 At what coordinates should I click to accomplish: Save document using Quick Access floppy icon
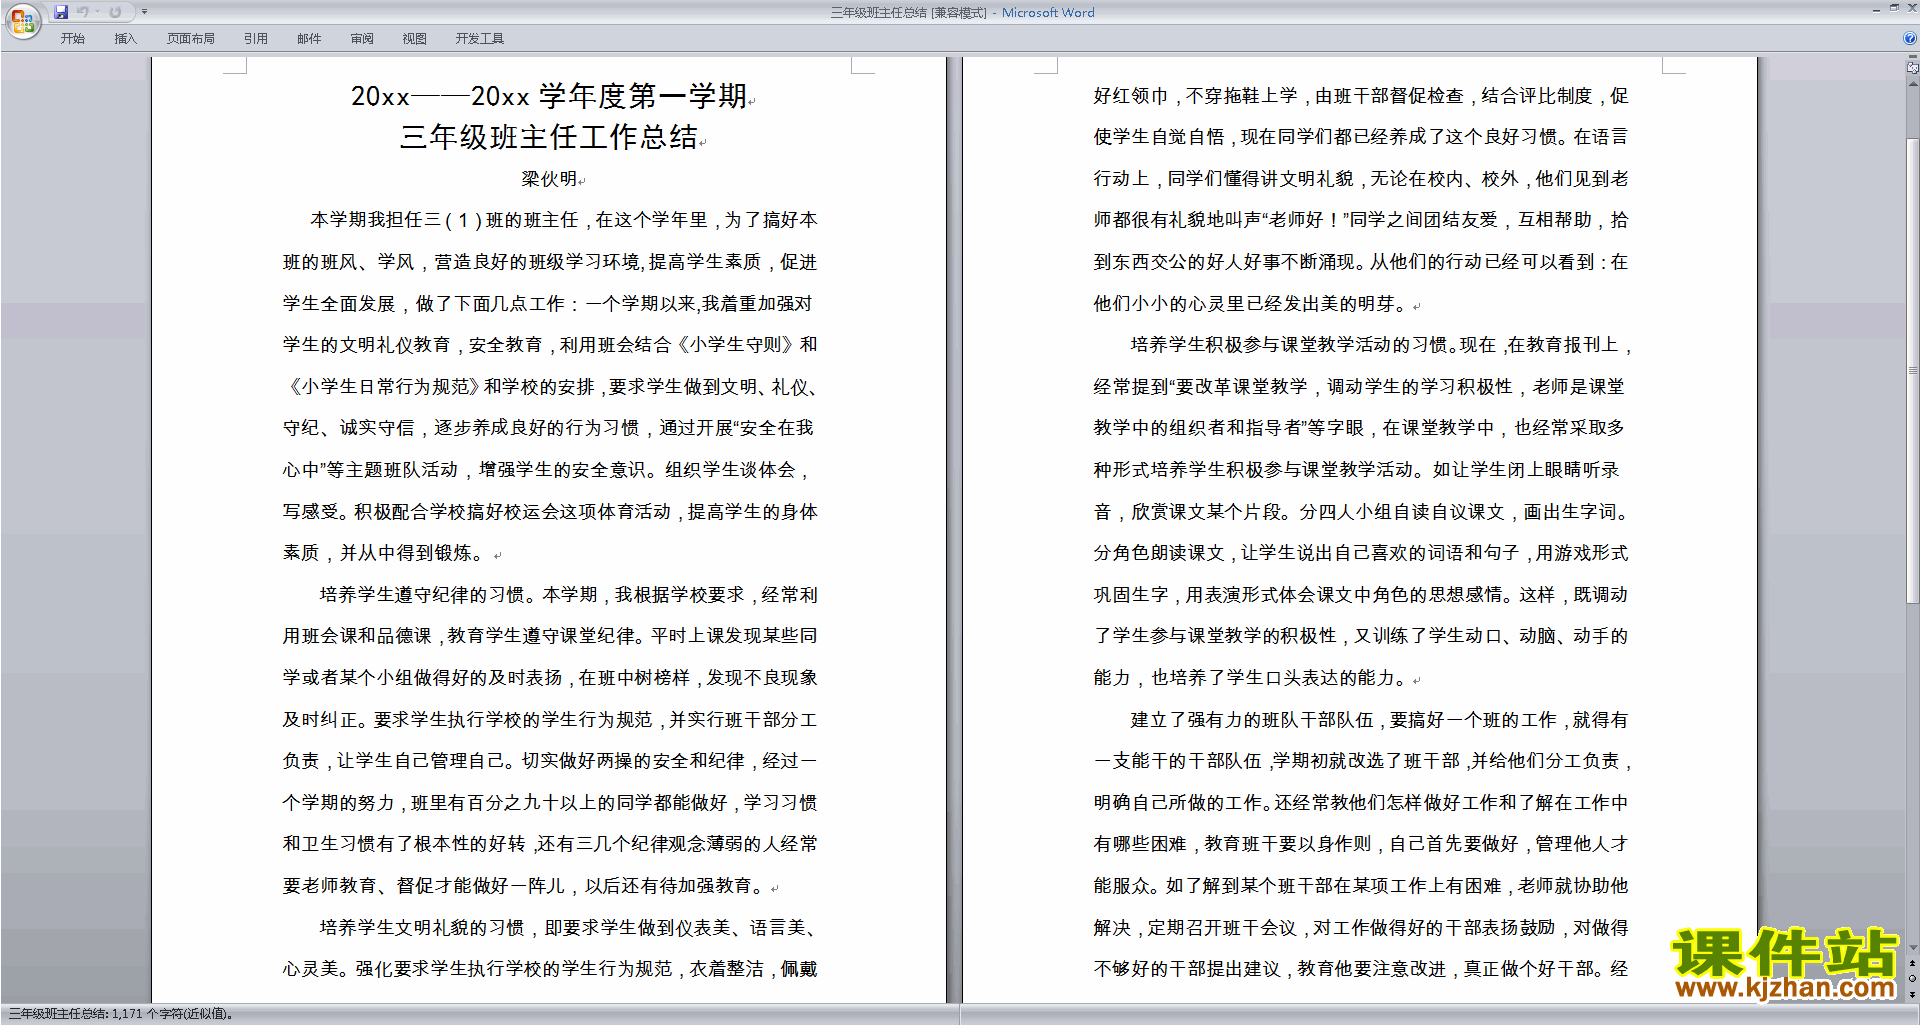pyautogui.click(x=61, y=12)
